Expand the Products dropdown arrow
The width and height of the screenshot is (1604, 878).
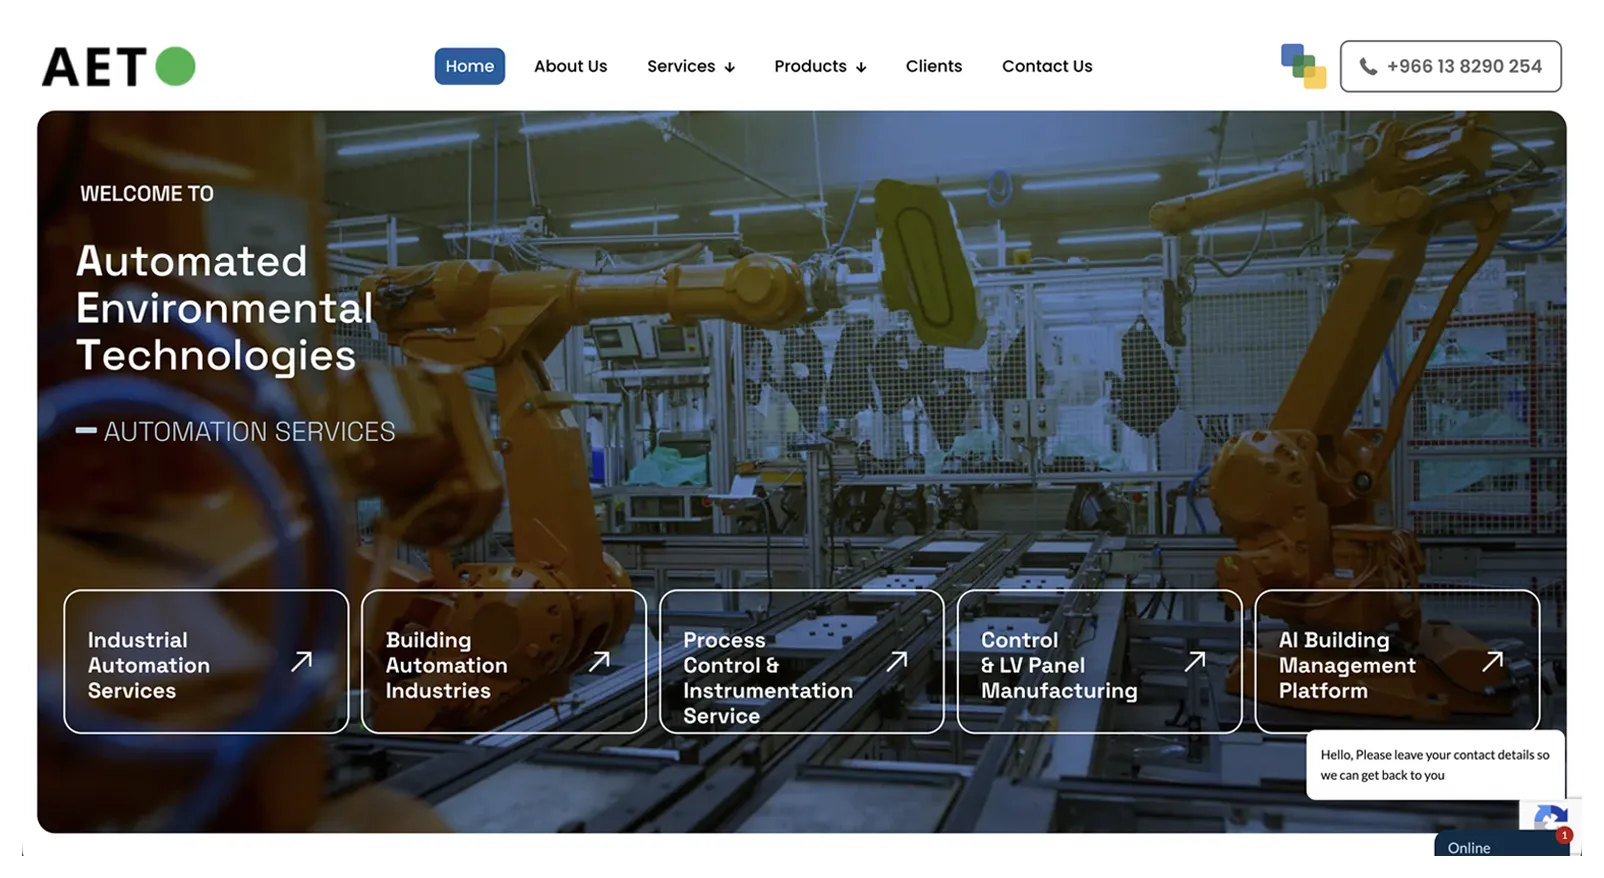click(x=861, y=68)
